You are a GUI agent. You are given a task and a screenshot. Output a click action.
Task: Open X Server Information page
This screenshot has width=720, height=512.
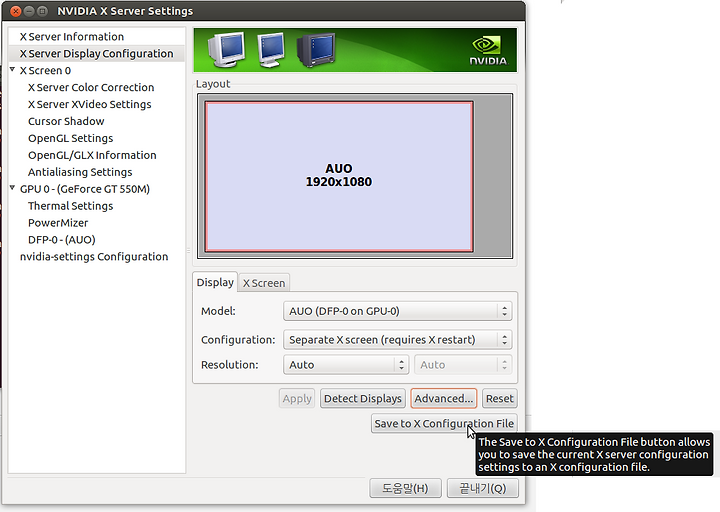pos(72,37)
